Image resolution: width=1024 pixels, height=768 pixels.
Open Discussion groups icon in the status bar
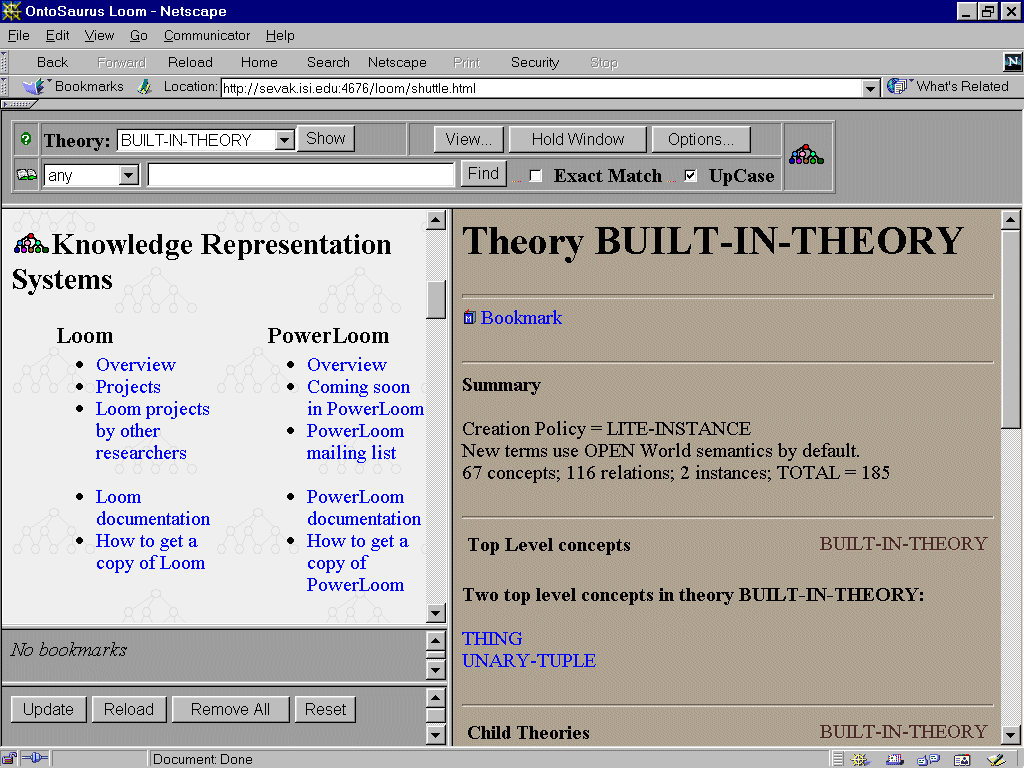(x=928, y=759)
